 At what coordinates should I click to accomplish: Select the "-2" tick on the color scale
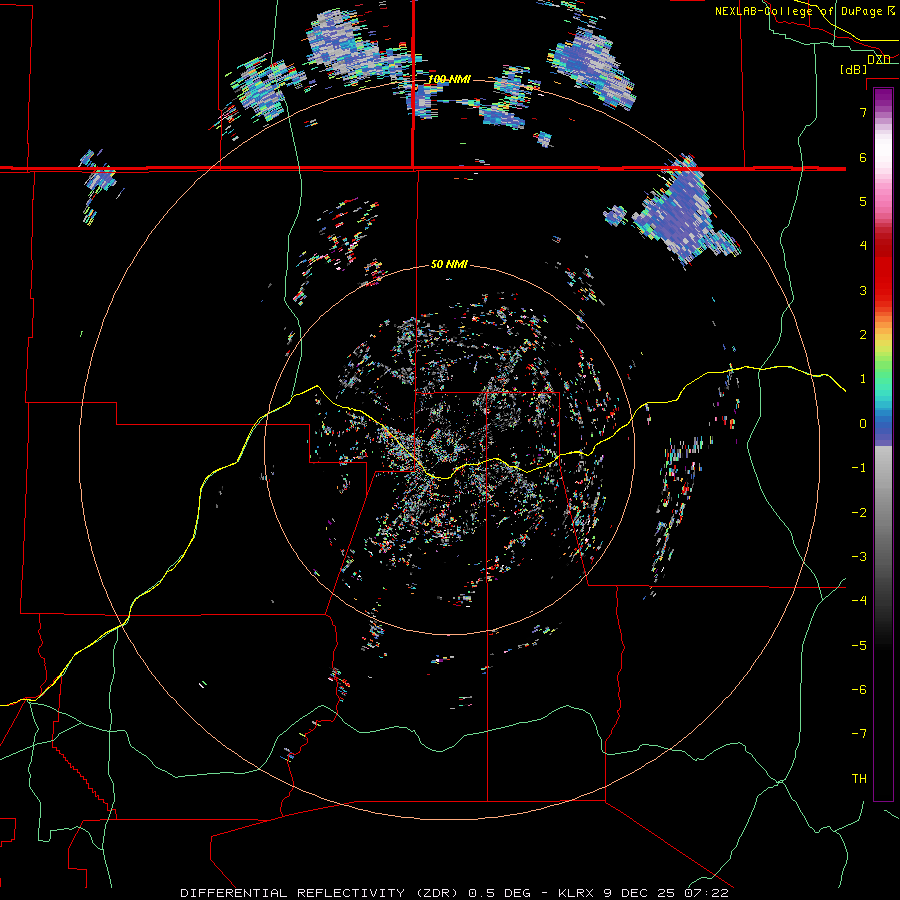tap(859, 513)
